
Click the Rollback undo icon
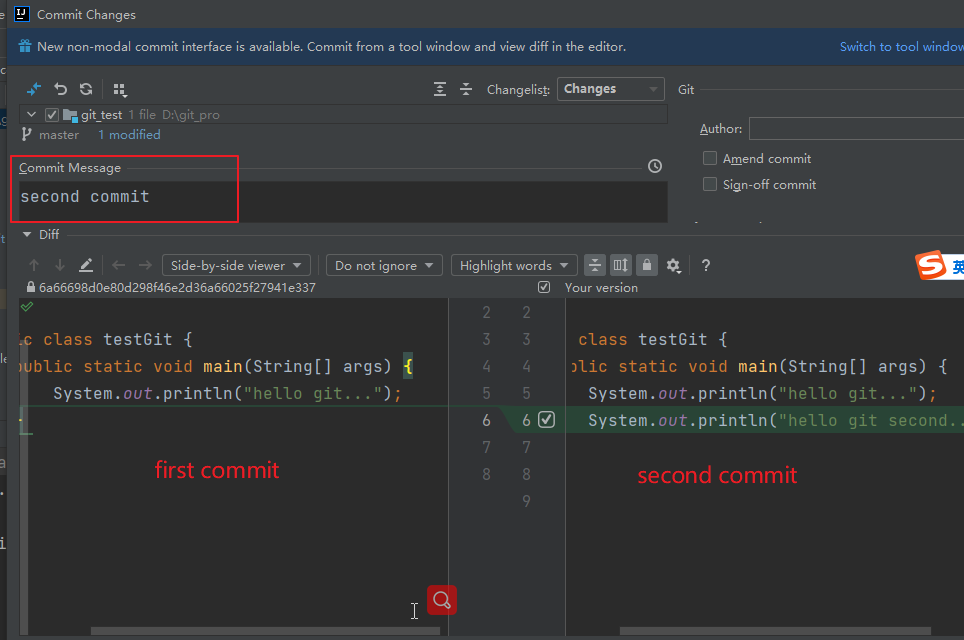point(60,89)
